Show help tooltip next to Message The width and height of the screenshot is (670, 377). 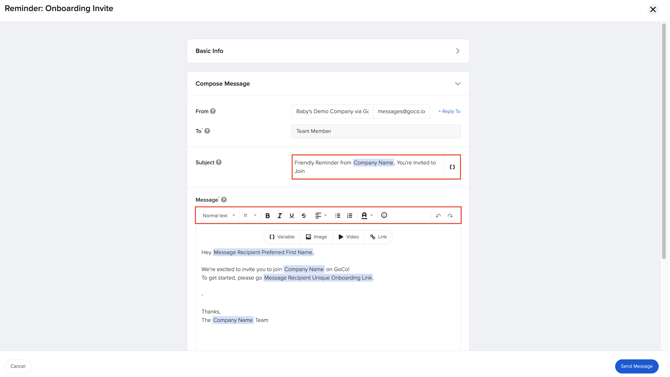click(x=224, y=200)
